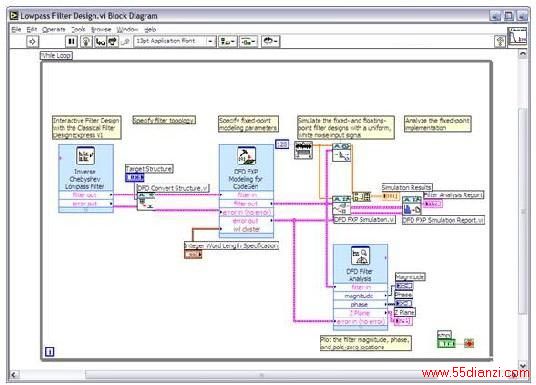The height and width of the screenshot is (385, 536).
Task: Open the File menu
Action: pyautogui.click(x=16, y=29)
